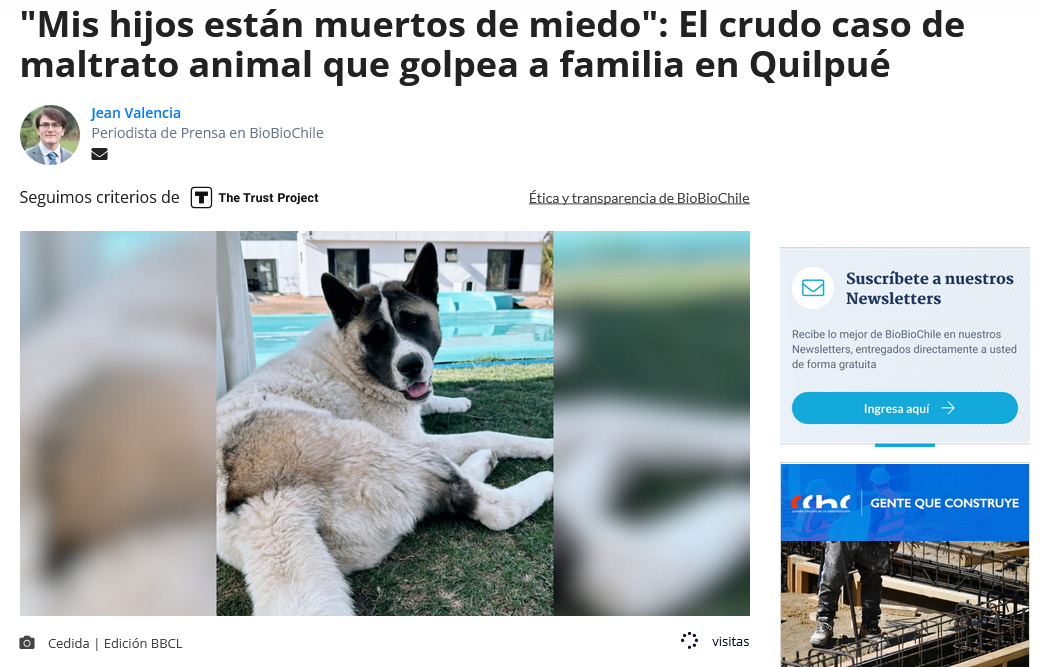Click the article headline about Quilpué

(492, 44)
